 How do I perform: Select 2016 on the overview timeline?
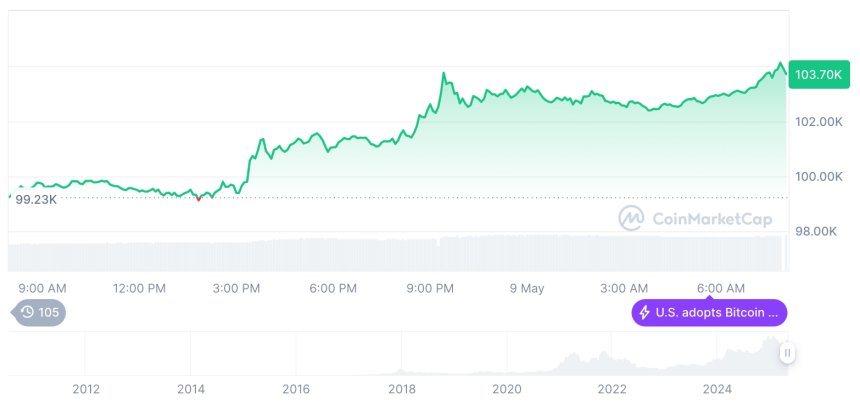(x=296, y=388)
